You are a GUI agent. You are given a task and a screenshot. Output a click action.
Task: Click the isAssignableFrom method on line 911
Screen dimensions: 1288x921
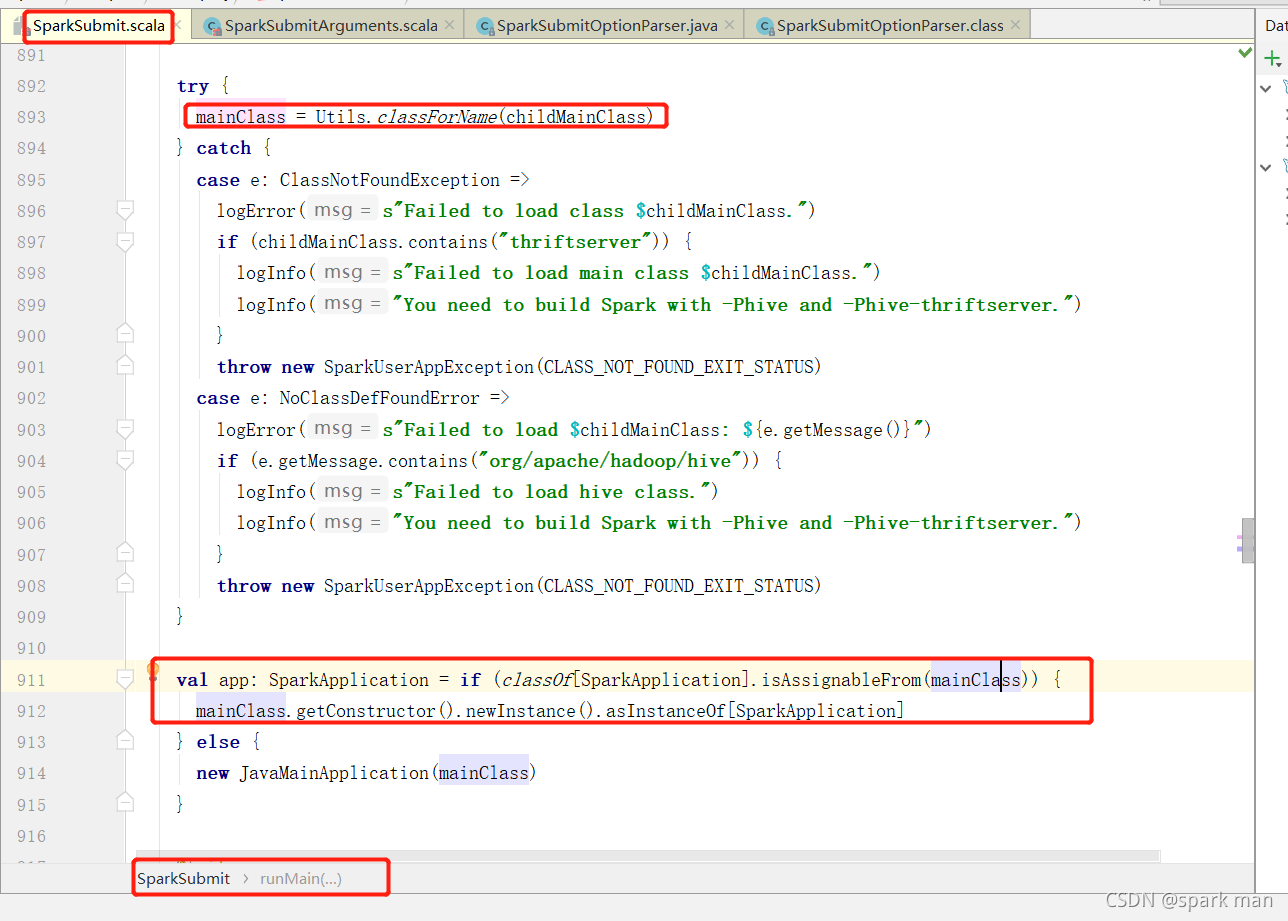[x=843, y=680]
